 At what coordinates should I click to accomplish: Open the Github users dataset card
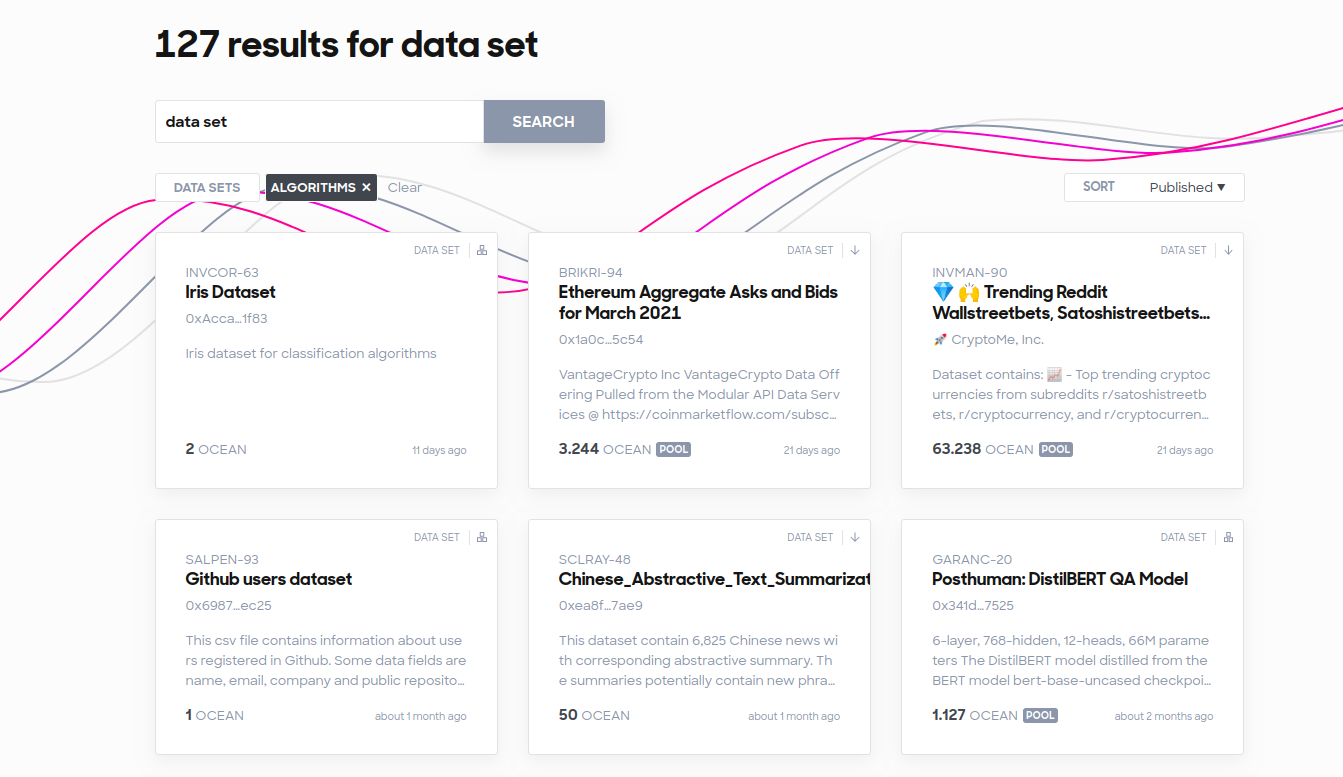click(268, 579)
